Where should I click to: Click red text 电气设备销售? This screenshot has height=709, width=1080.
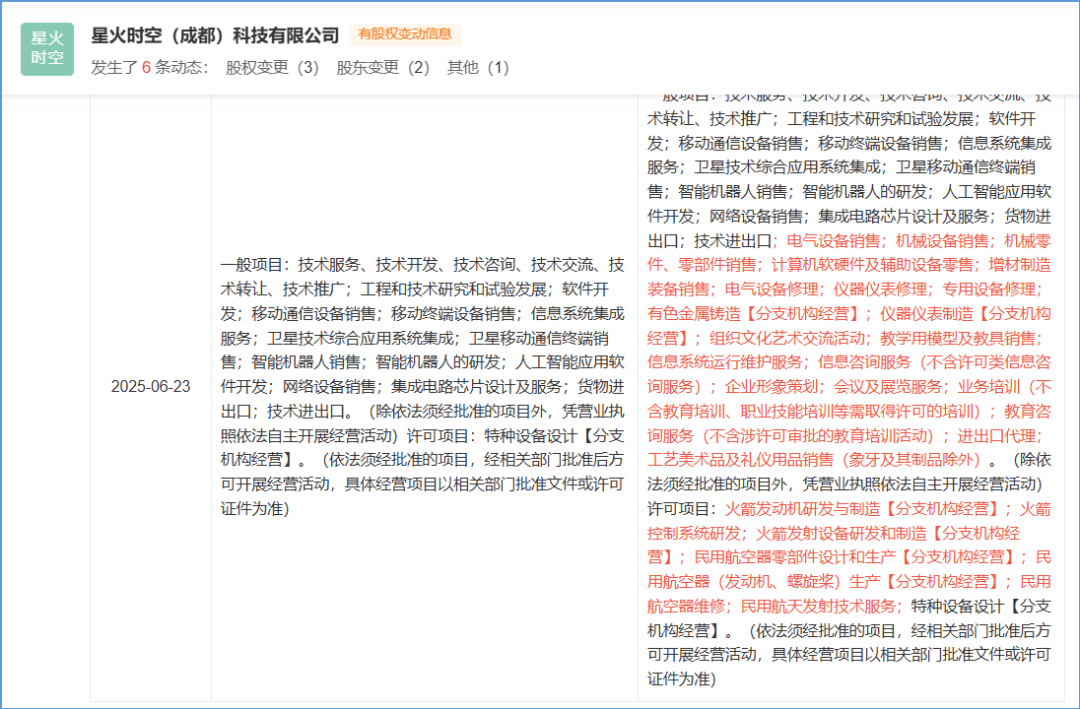pyautogui.click(x=834, y=241)
